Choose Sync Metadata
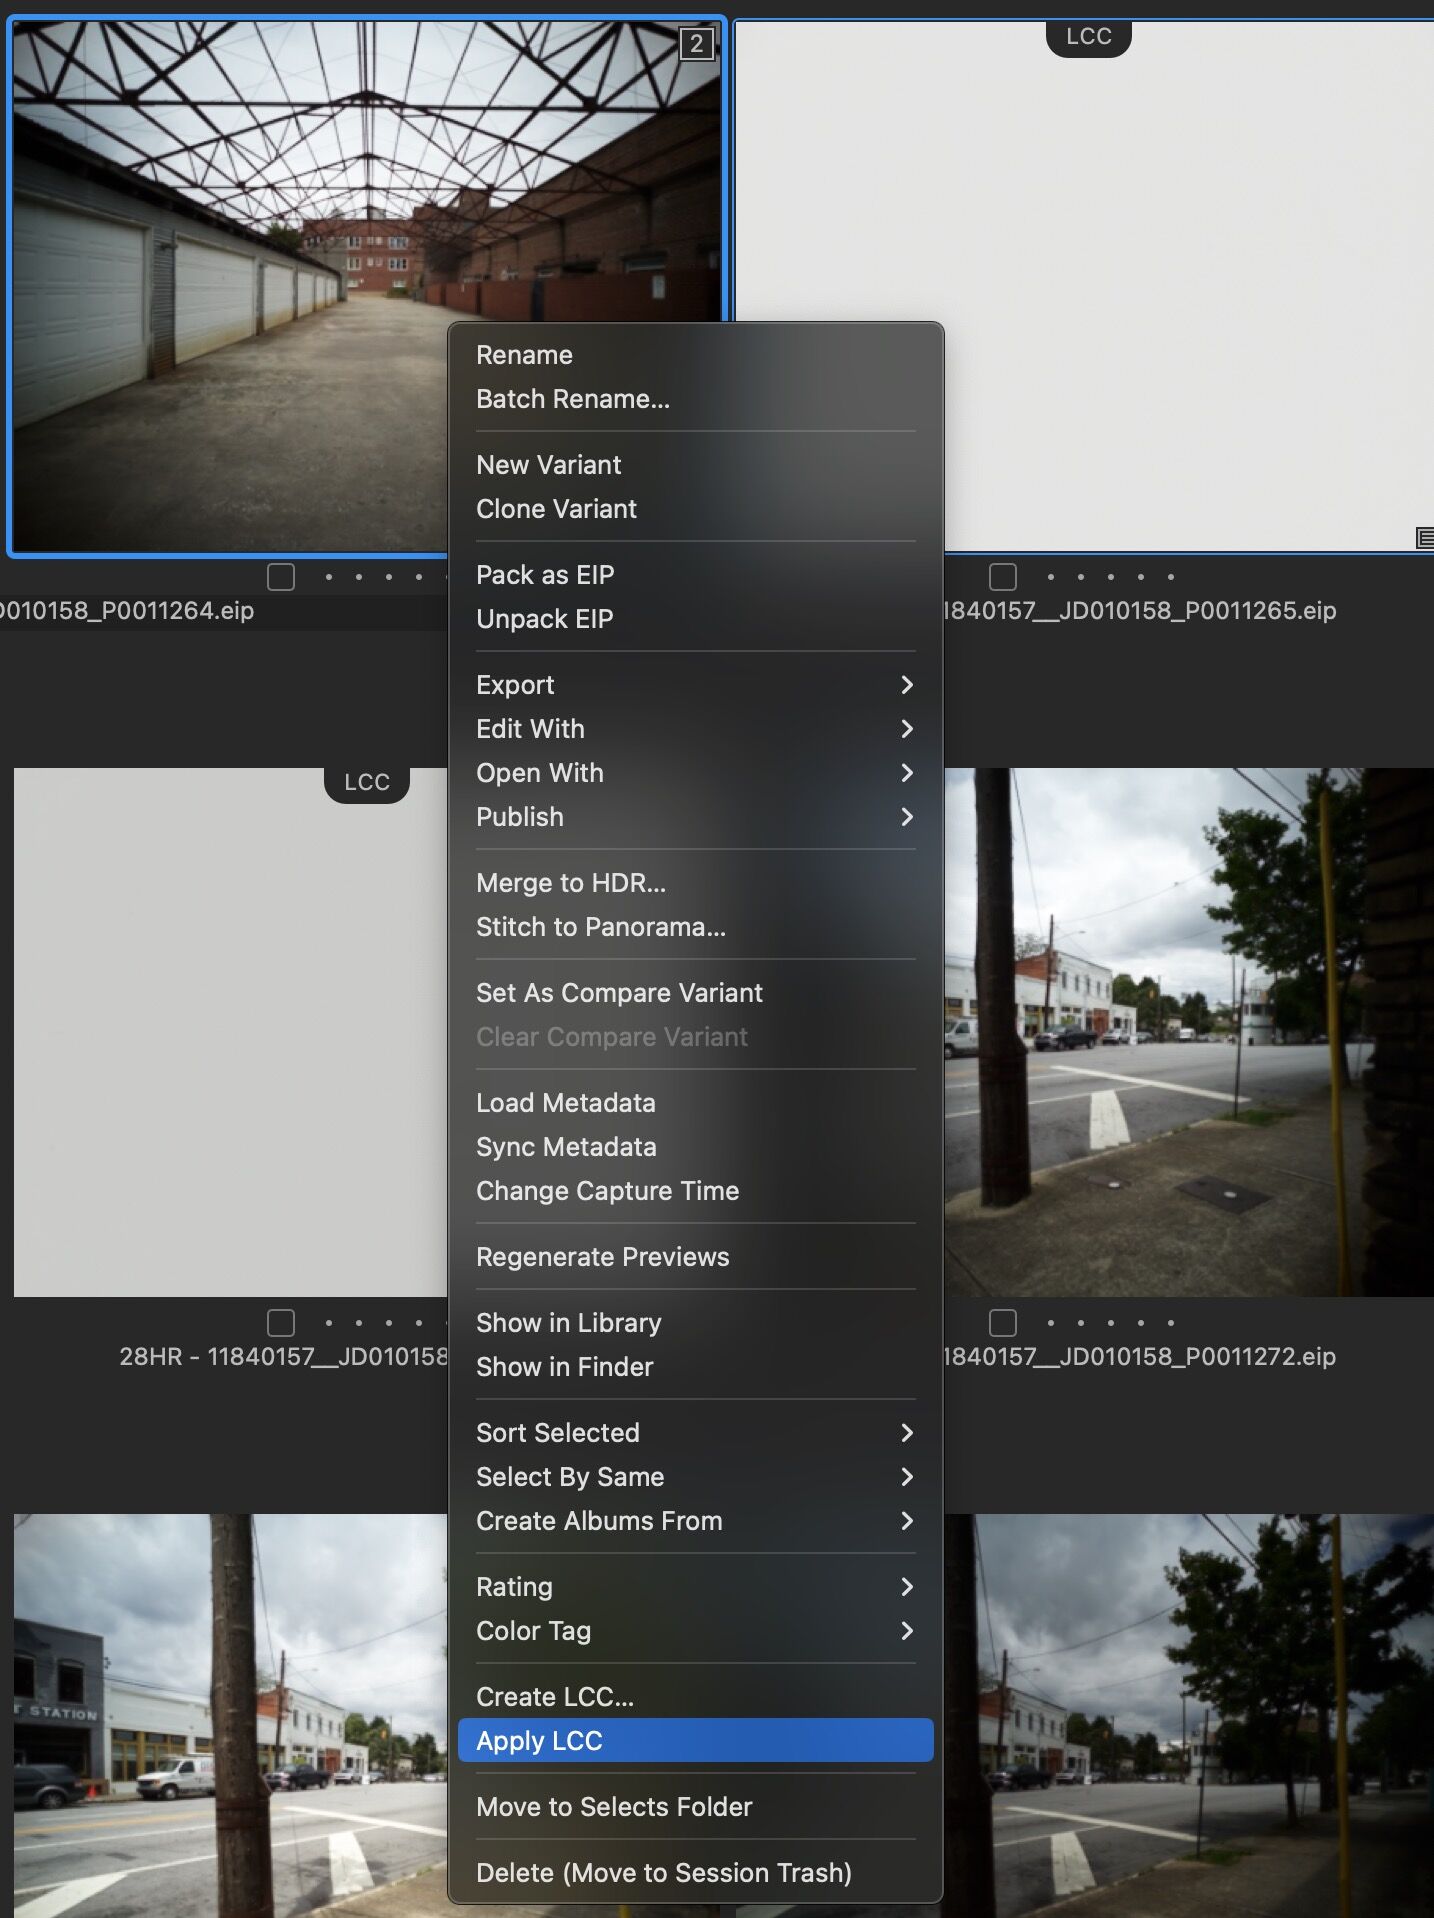The image size is (1434, 1918). click(x=696, y=1147)
